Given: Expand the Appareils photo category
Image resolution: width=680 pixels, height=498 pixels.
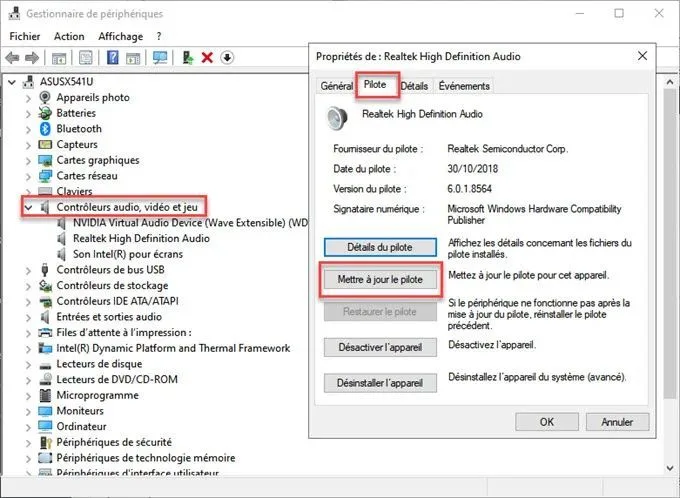Looking at the screenshot, I should pyautogui.click(x=28, y=98).
